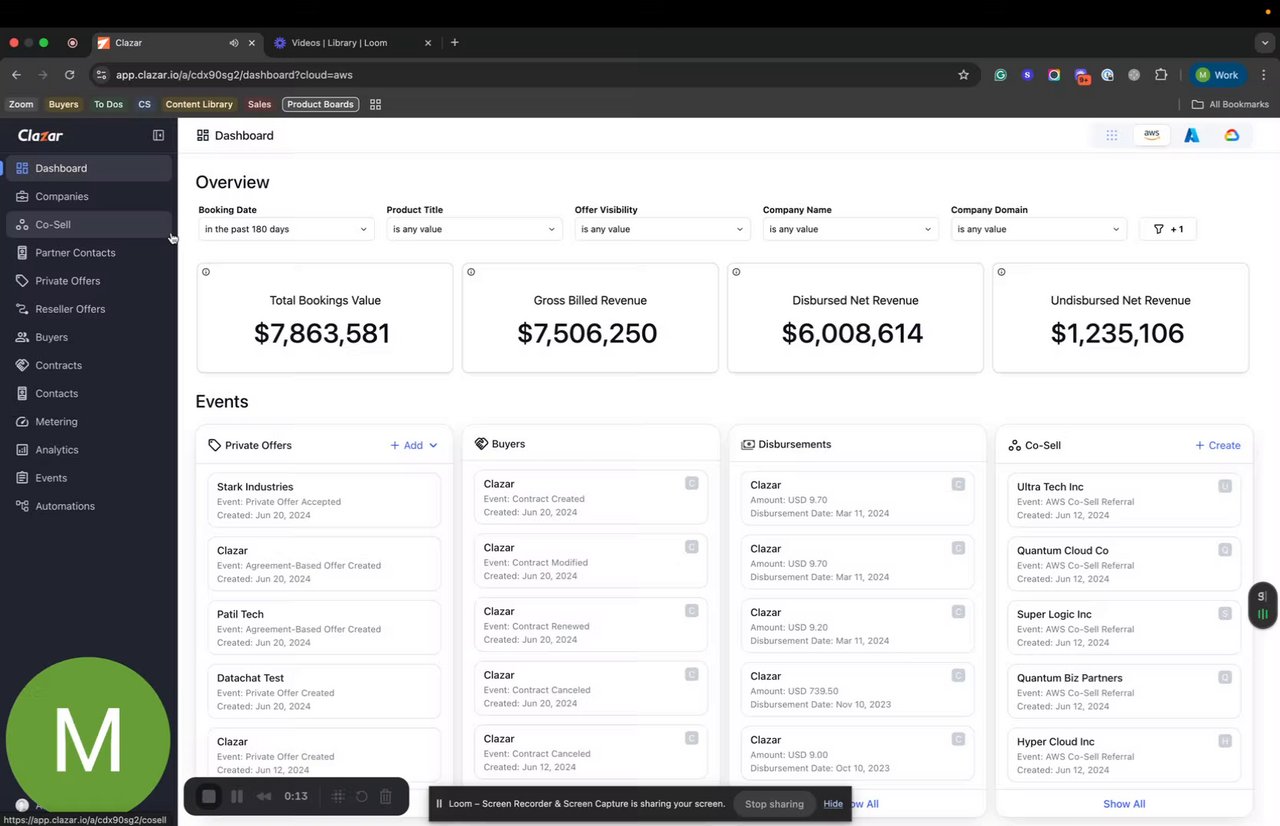Select the Google Cloud icon

click(1232, 135)
